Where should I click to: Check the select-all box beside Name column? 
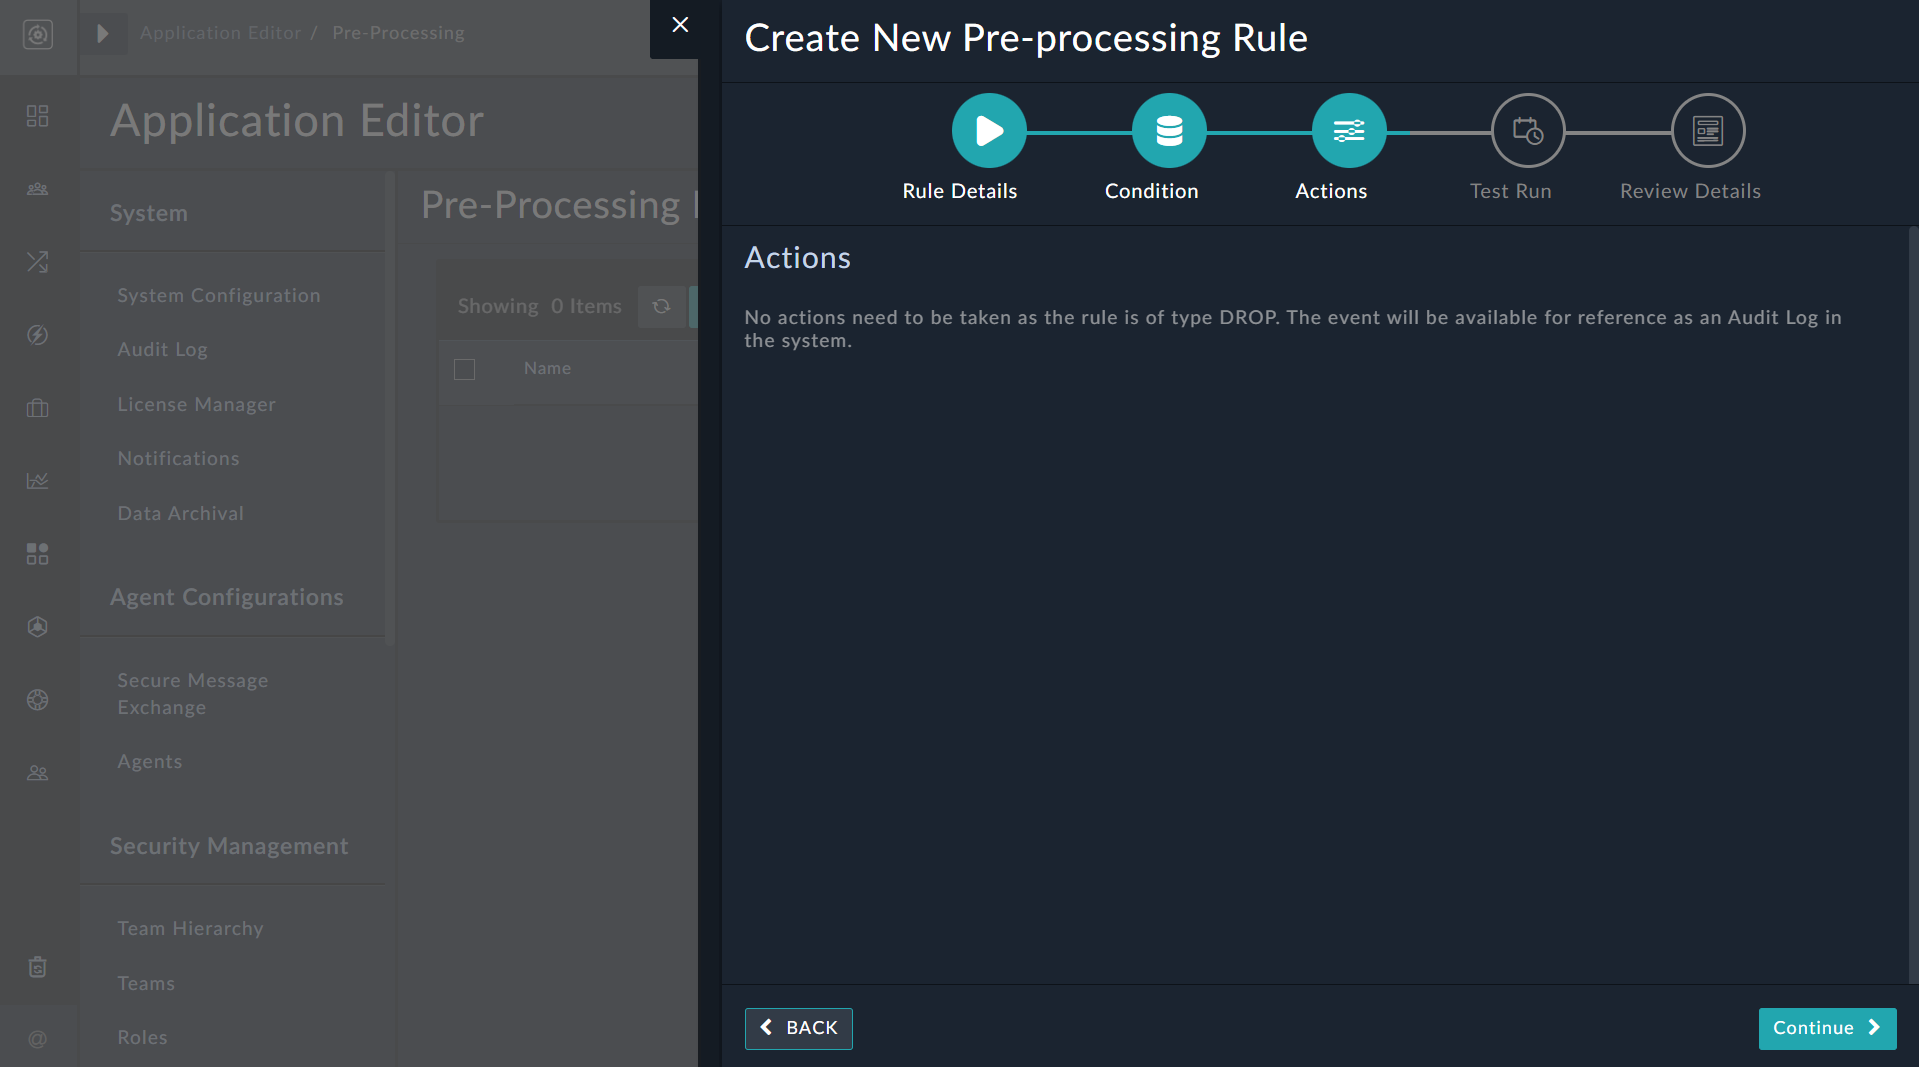coord(464,369)
